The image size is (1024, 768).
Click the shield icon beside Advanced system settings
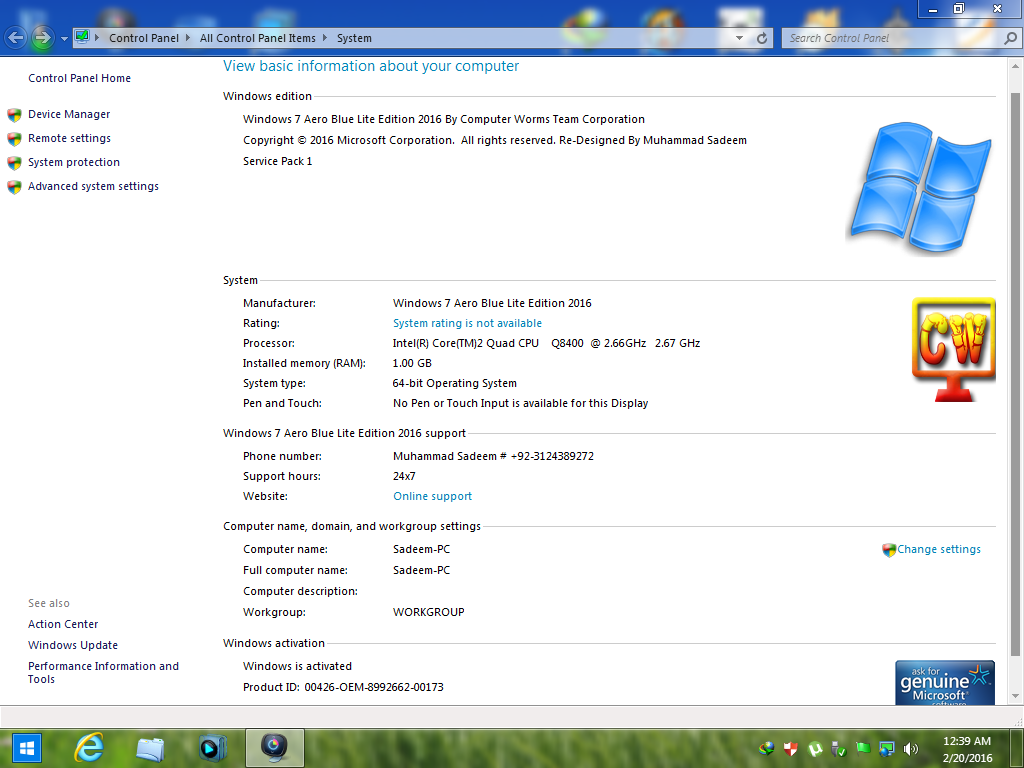point(14,187)
